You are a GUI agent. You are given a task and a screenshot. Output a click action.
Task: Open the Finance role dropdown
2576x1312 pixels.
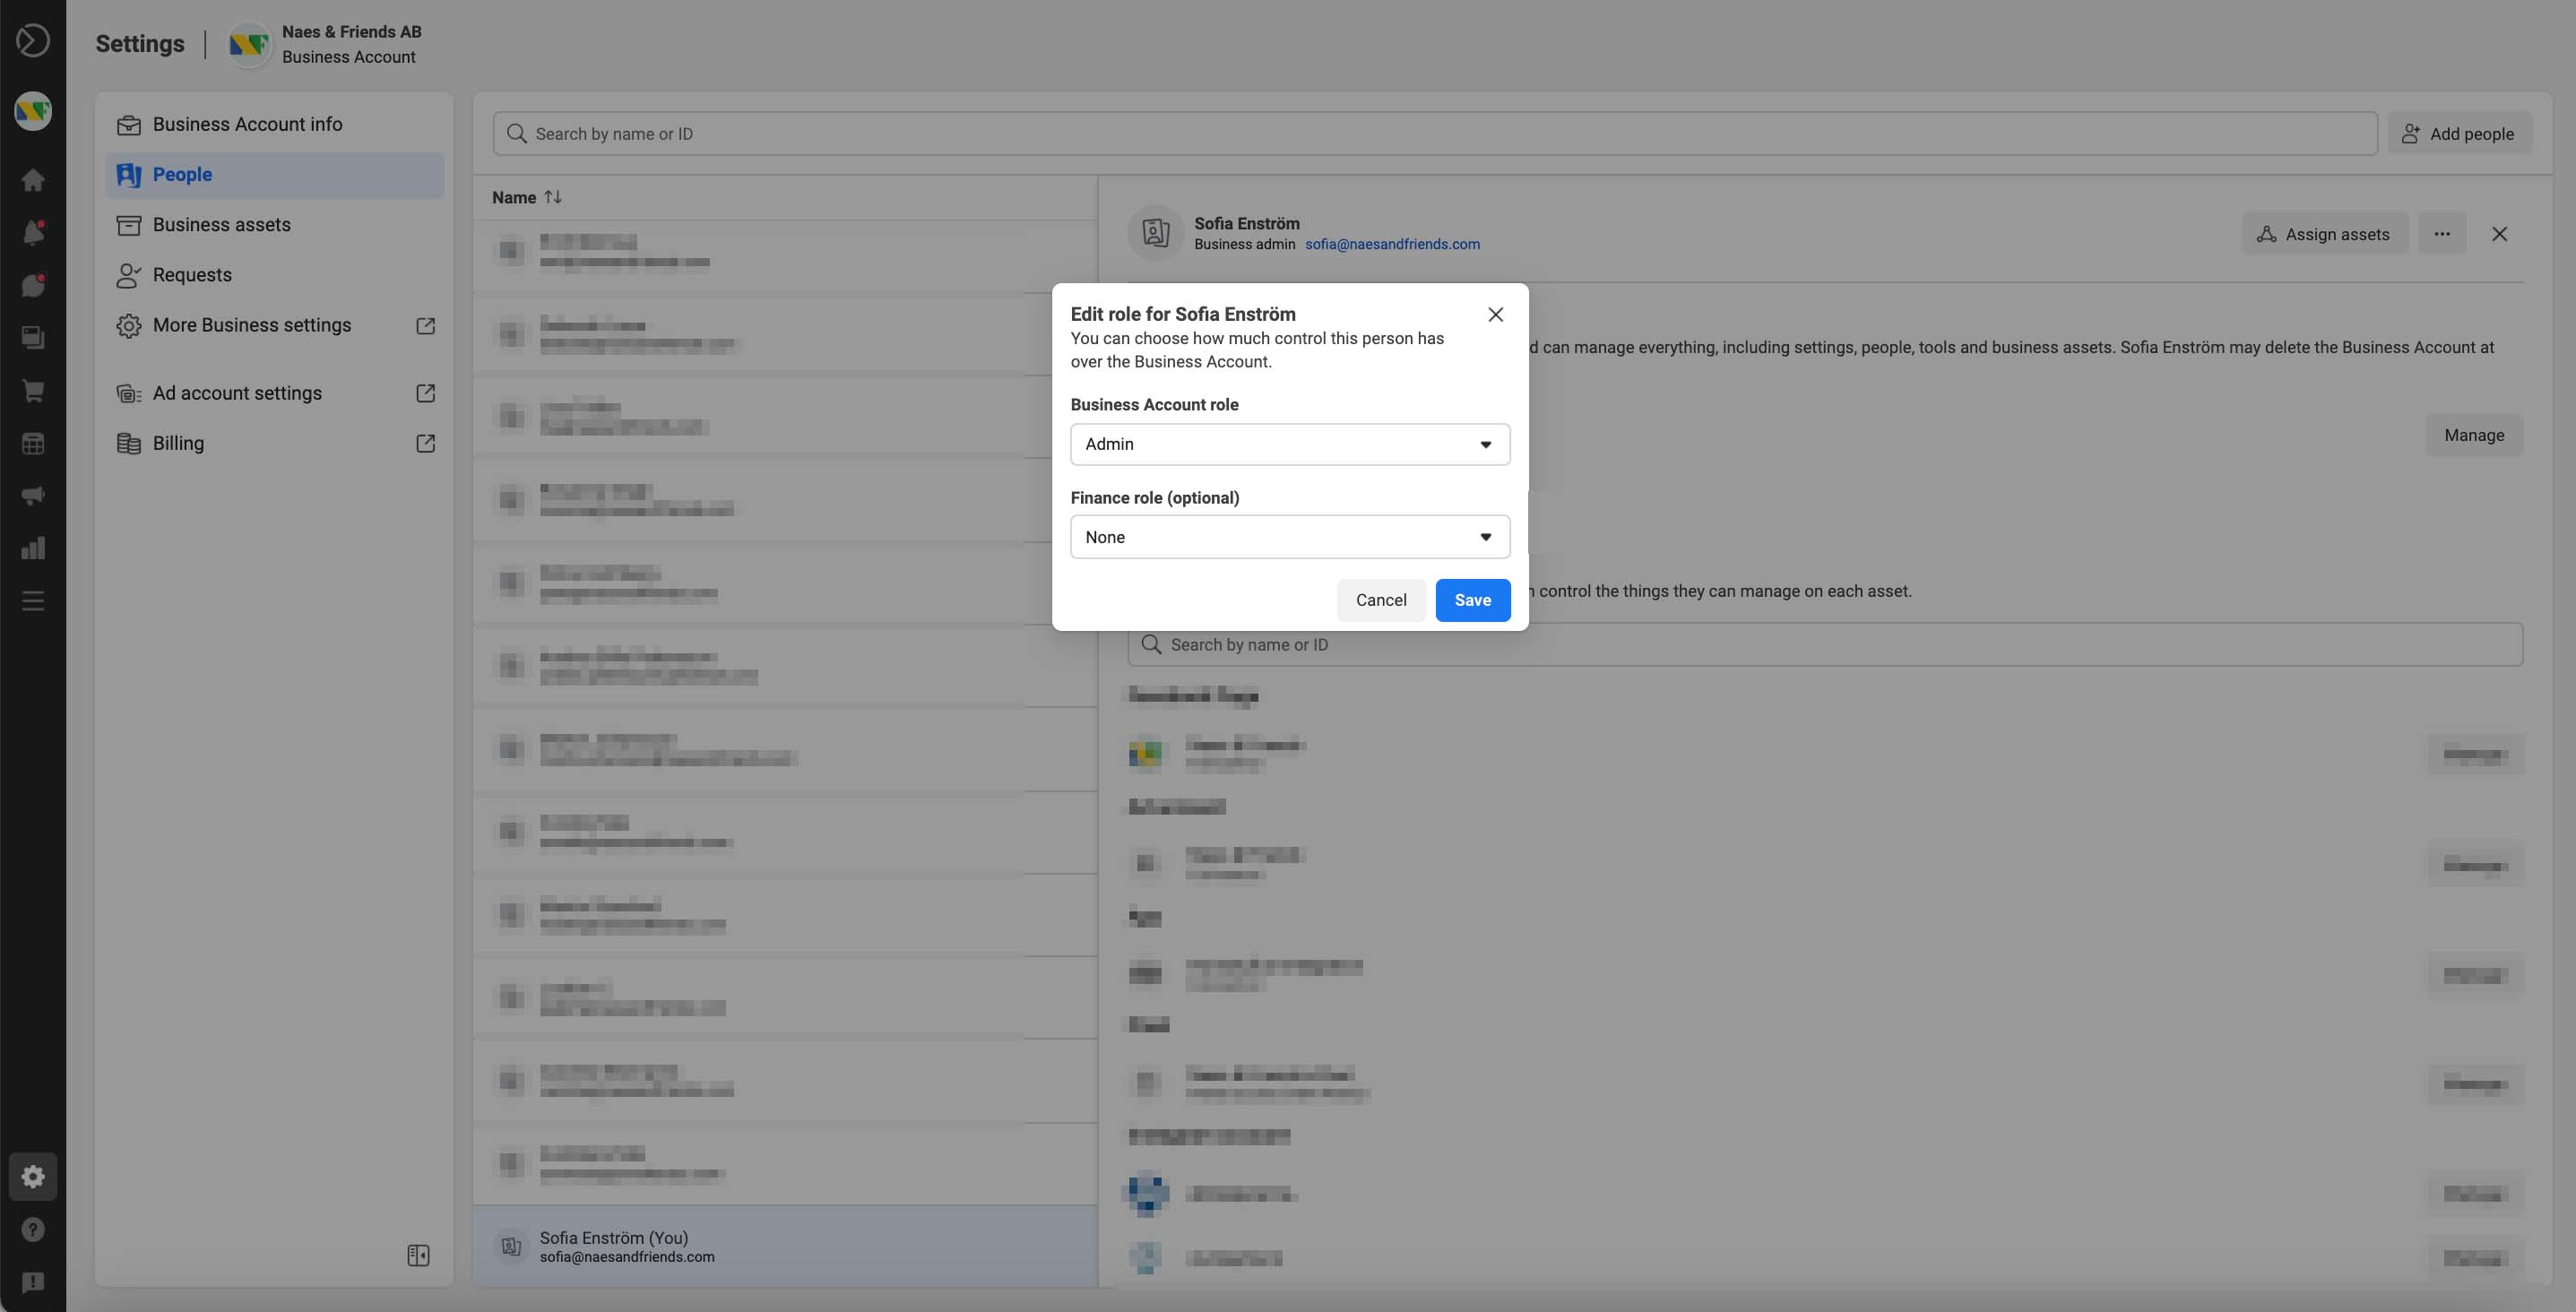(1290, 537)
